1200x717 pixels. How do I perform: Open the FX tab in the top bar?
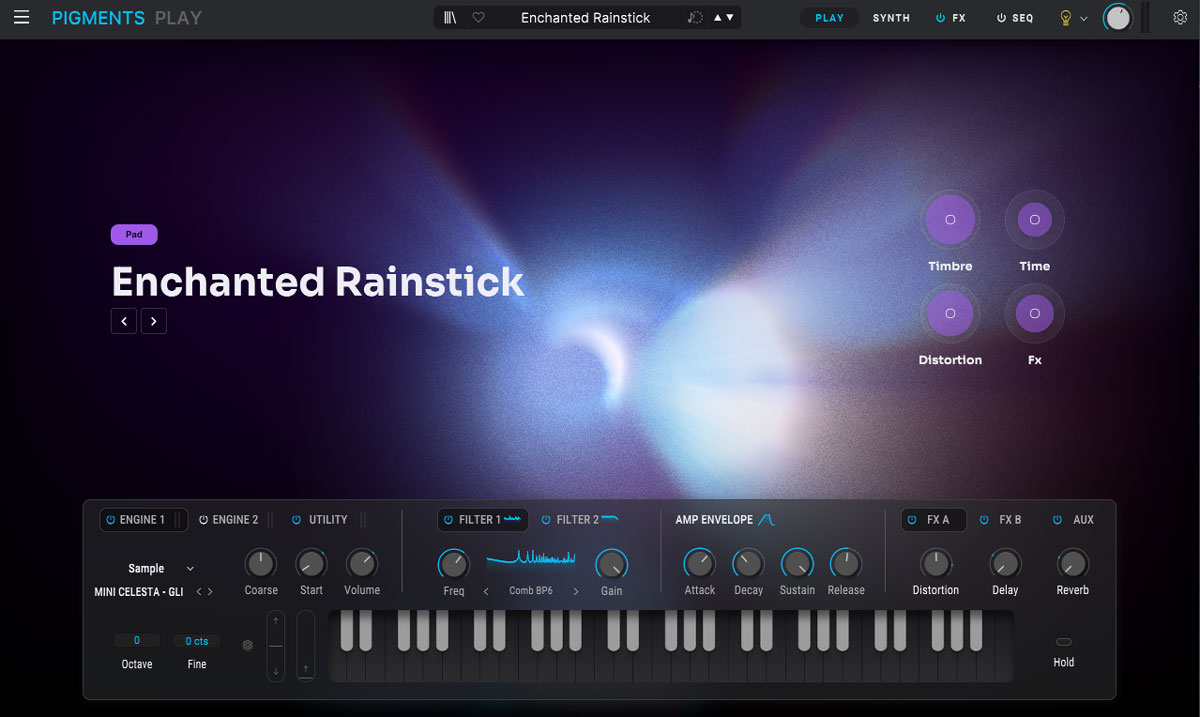[x=959, y=18]
